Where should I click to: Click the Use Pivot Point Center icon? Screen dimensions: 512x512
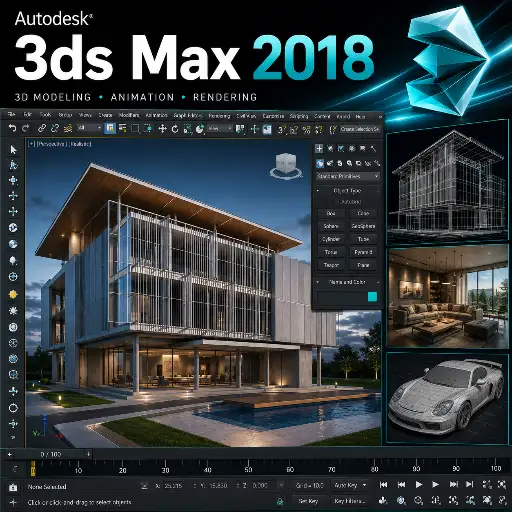240,129
